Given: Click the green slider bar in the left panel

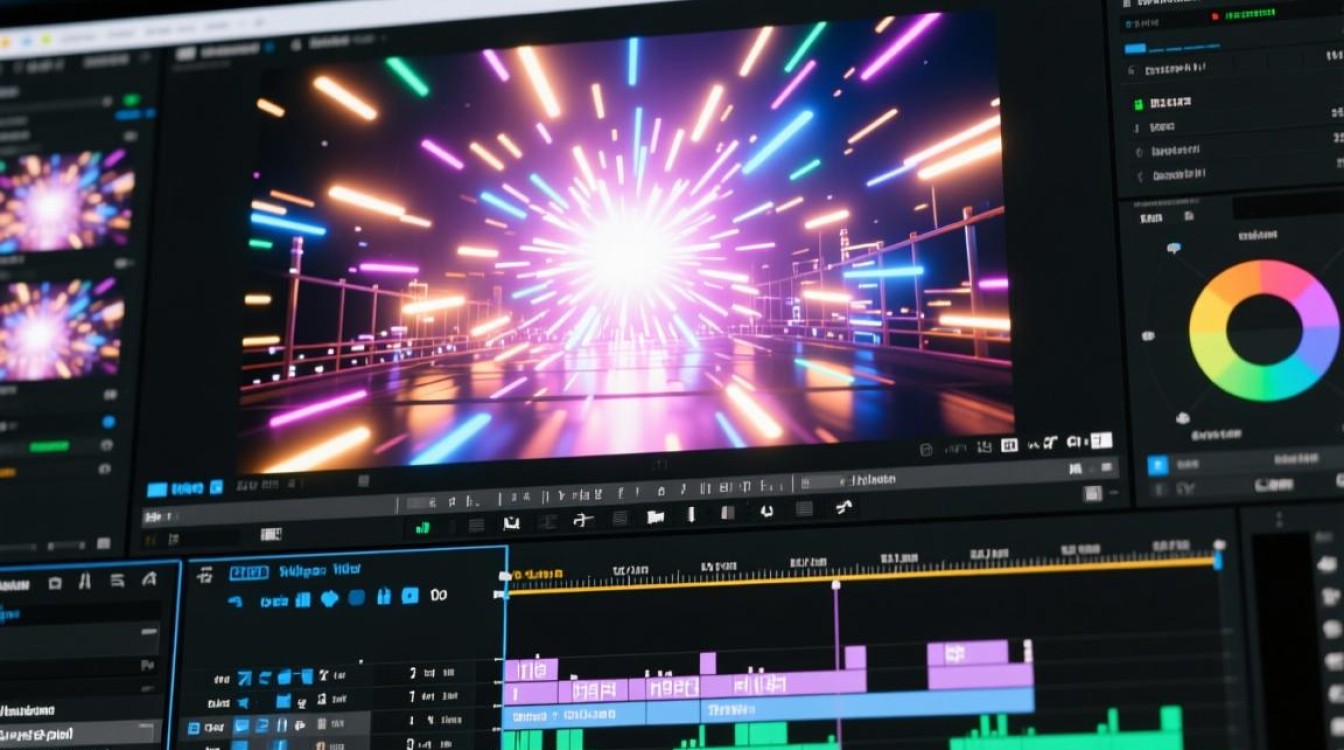Looking at the screenshot, I should tap(49, 446).
